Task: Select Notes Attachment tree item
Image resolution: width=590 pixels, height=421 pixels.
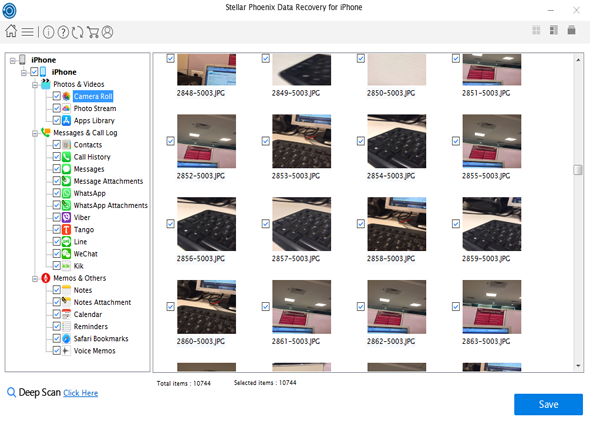Action: tap(102, 302)
